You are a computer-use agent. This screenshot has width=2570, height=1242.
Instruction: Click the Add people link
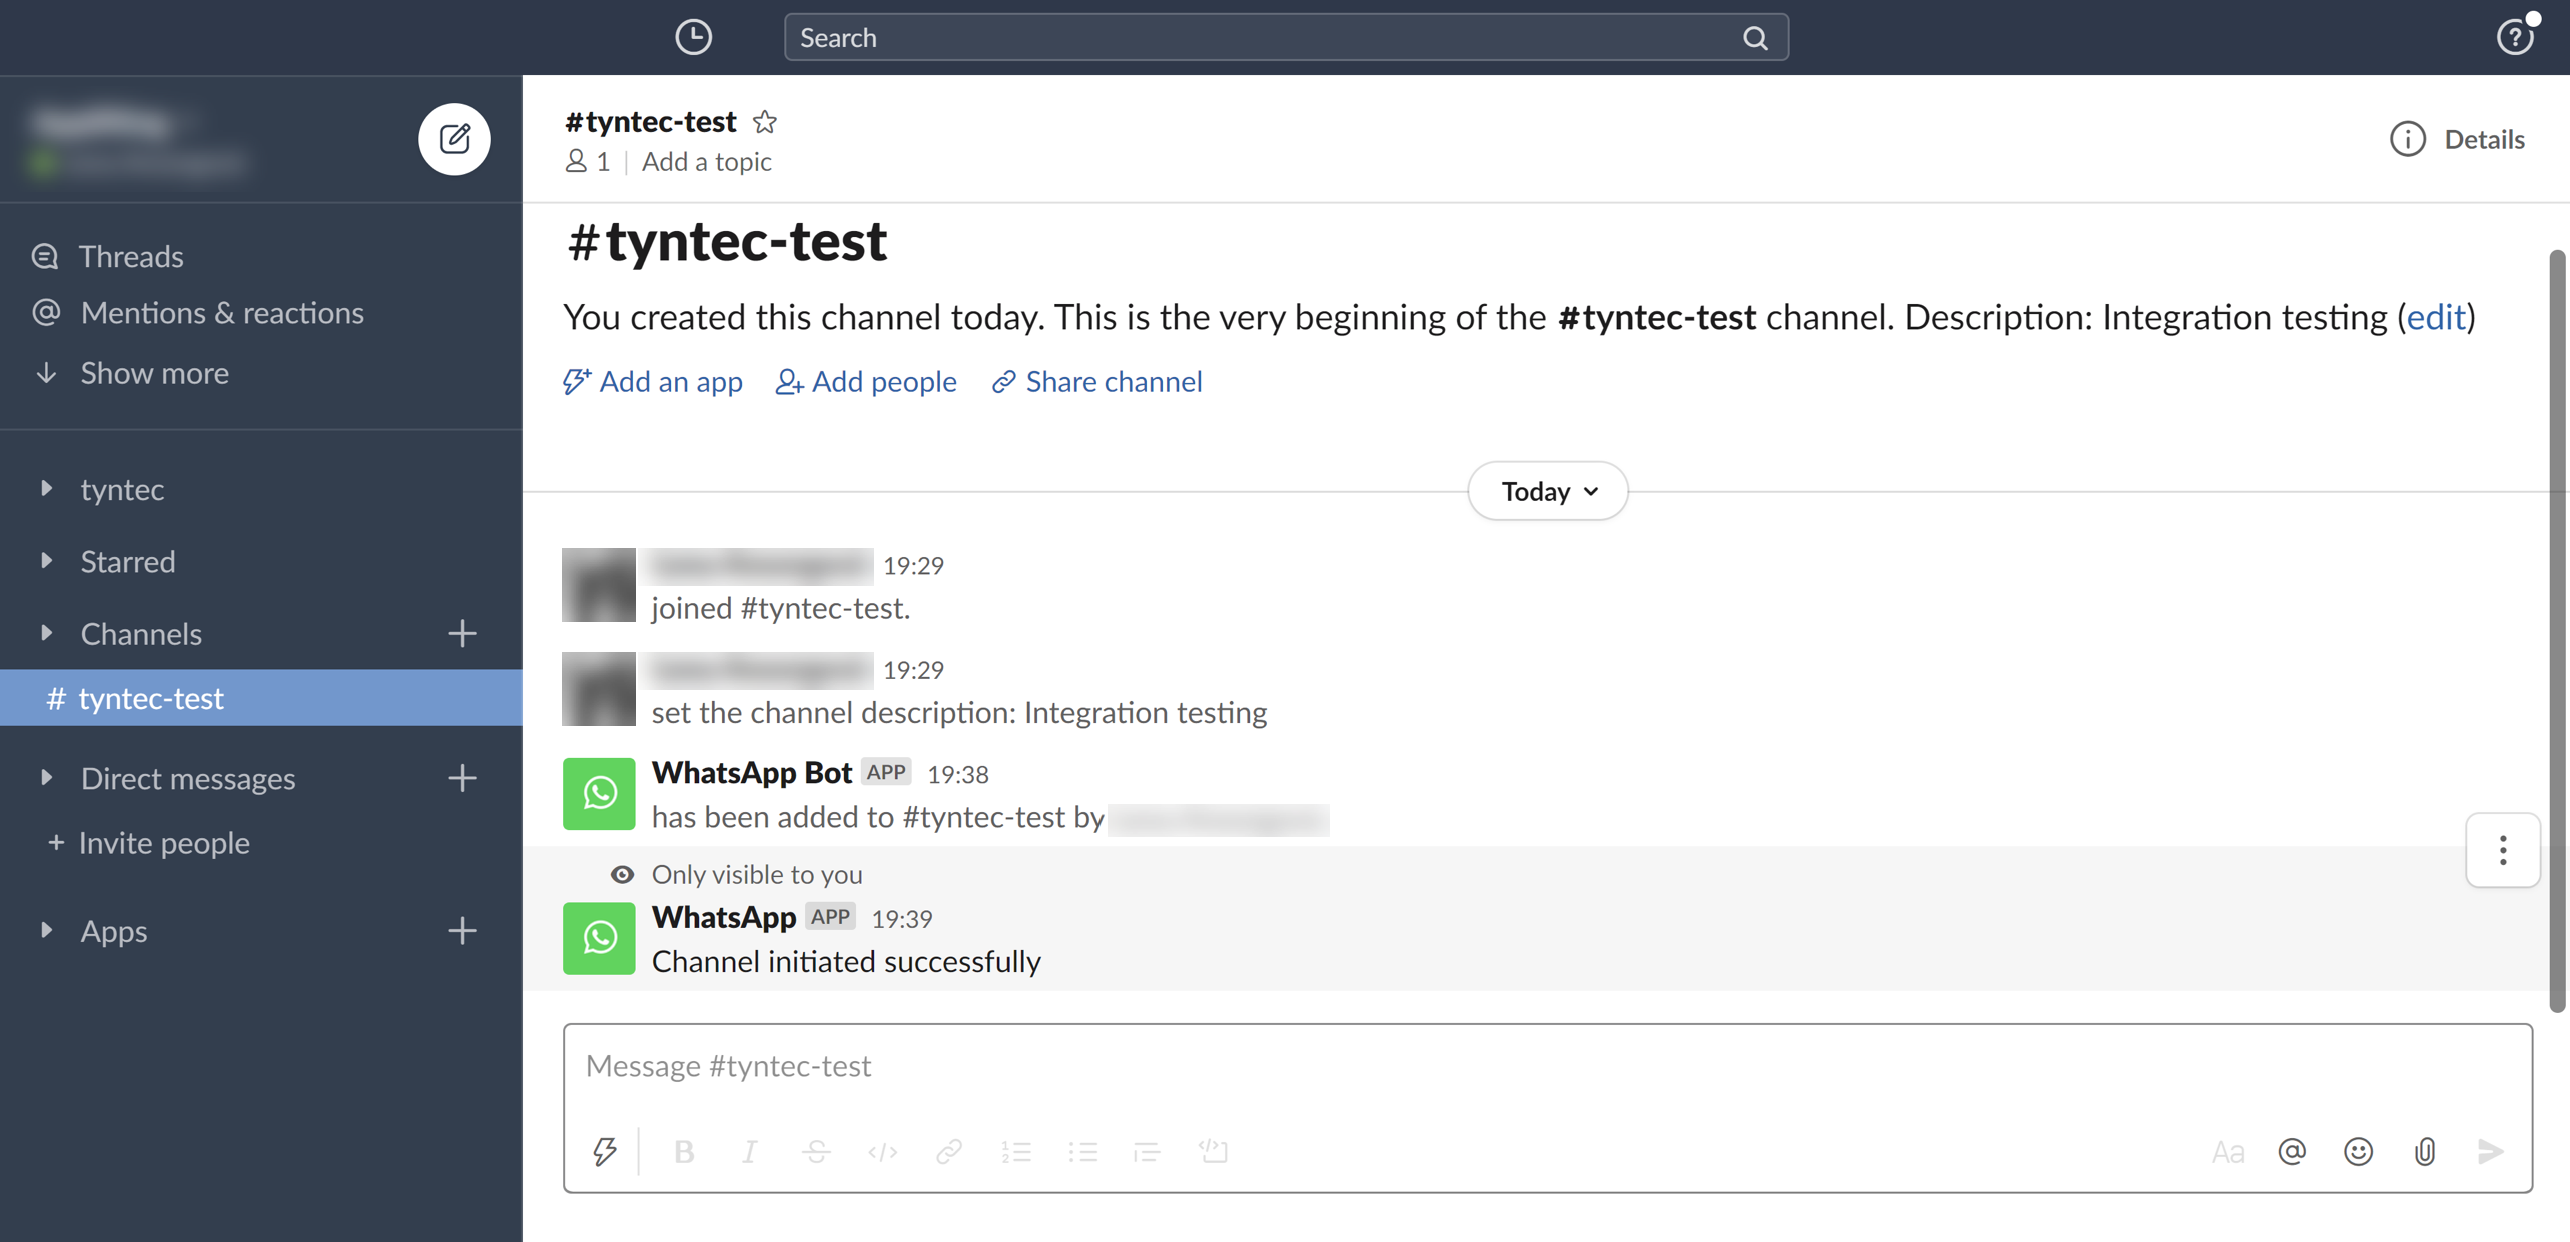[x=866, y=382]
